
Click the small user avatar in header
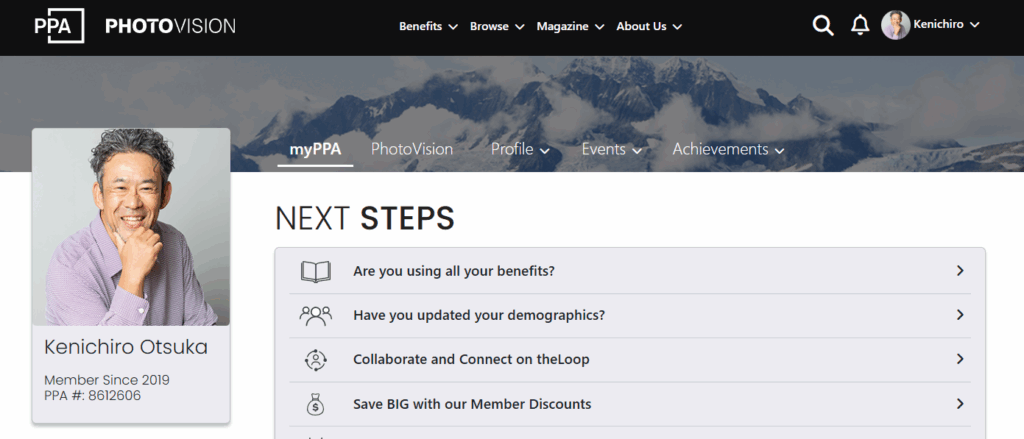point(895,25)
